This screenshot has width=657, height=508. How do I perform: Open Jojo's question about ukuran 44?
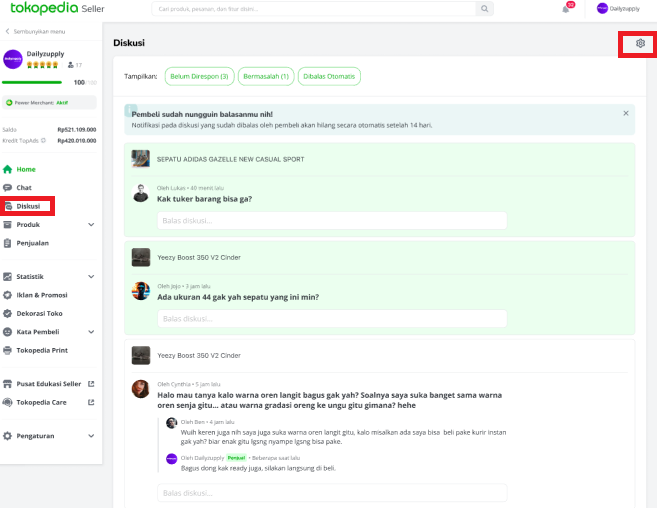pyautogui.click(x=238, y=297)
